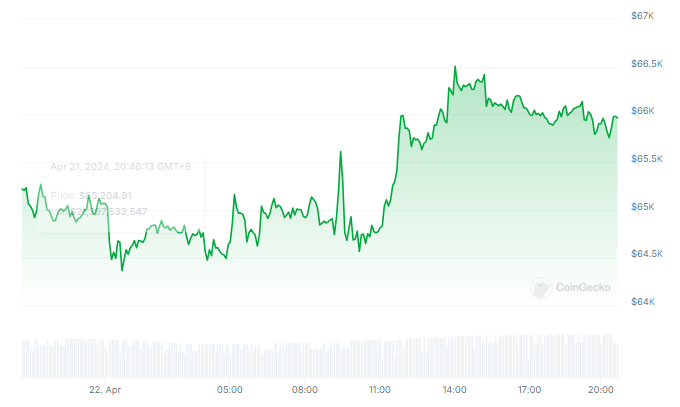The height and width of the screenshot is (407, 680).
Task: Click the highest price peak near 14:00
Action: (455, 68)
